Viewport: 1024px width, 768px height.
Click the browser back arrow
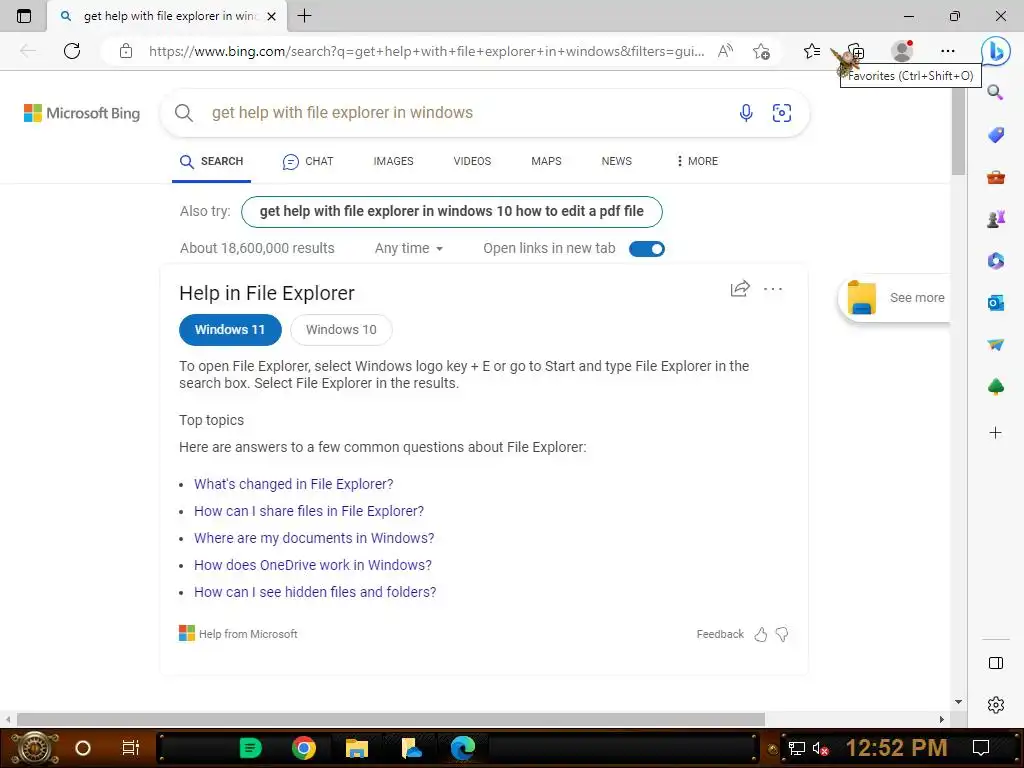coord(27,51)
